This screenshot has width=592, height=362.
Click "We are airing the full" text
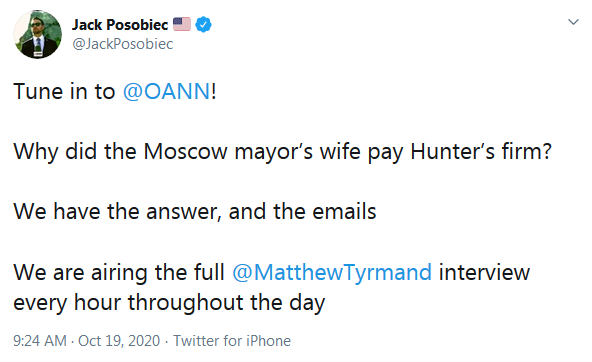[x=119, y=272]
